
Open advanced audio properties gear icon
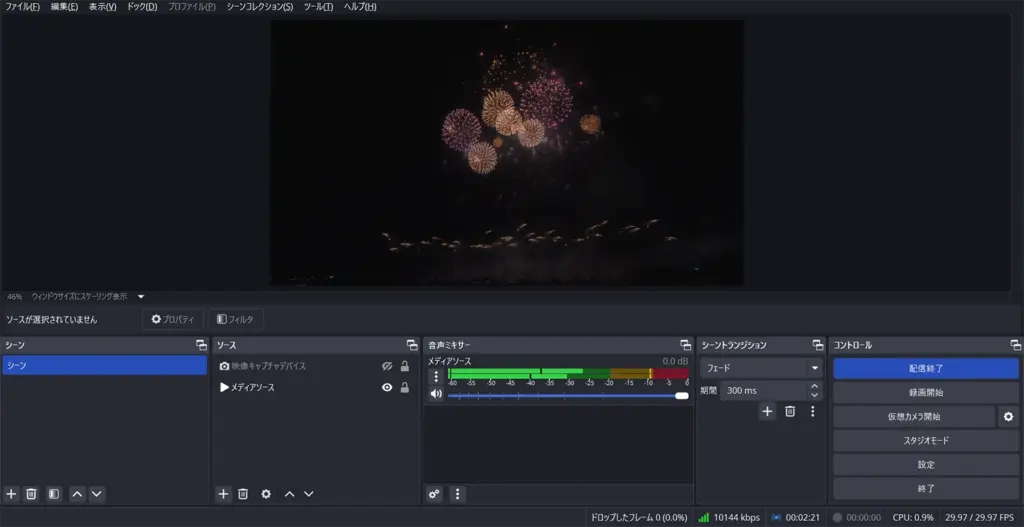(434, 494)
